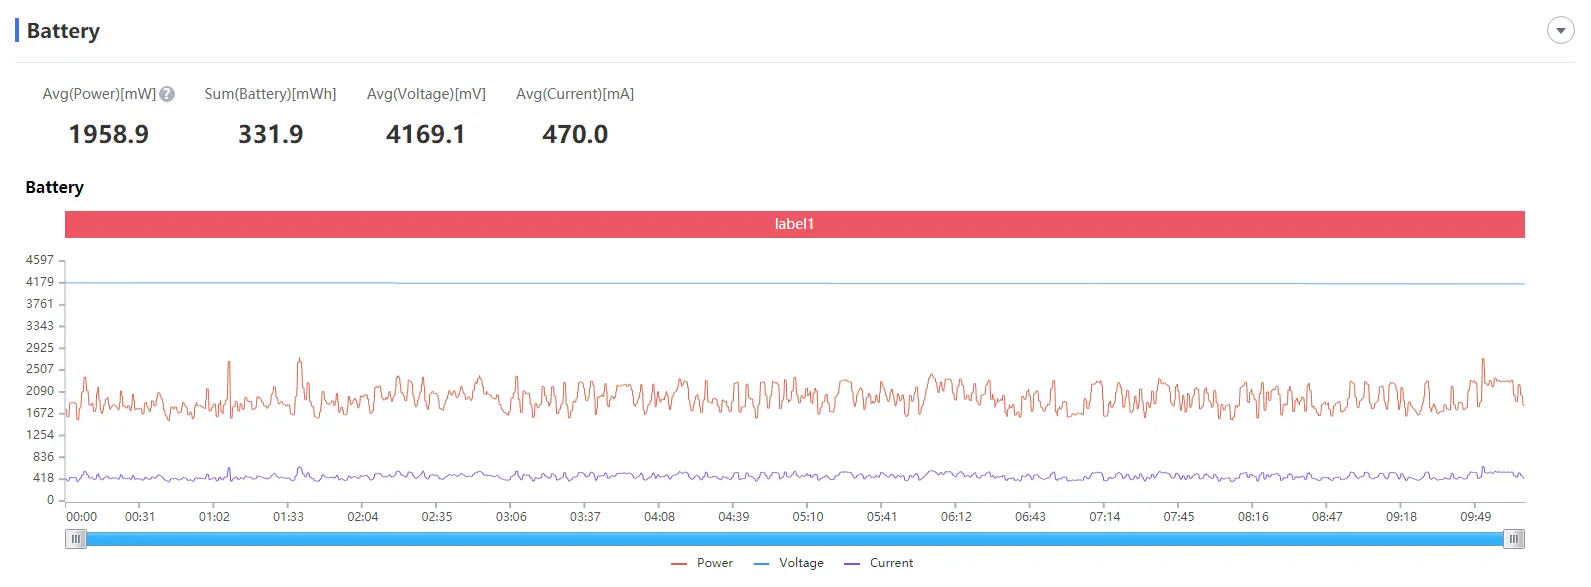Click the Battery section header title
Image resolution: width=1591 pixels, height=587 pixels.
click(x=63, y=31)
